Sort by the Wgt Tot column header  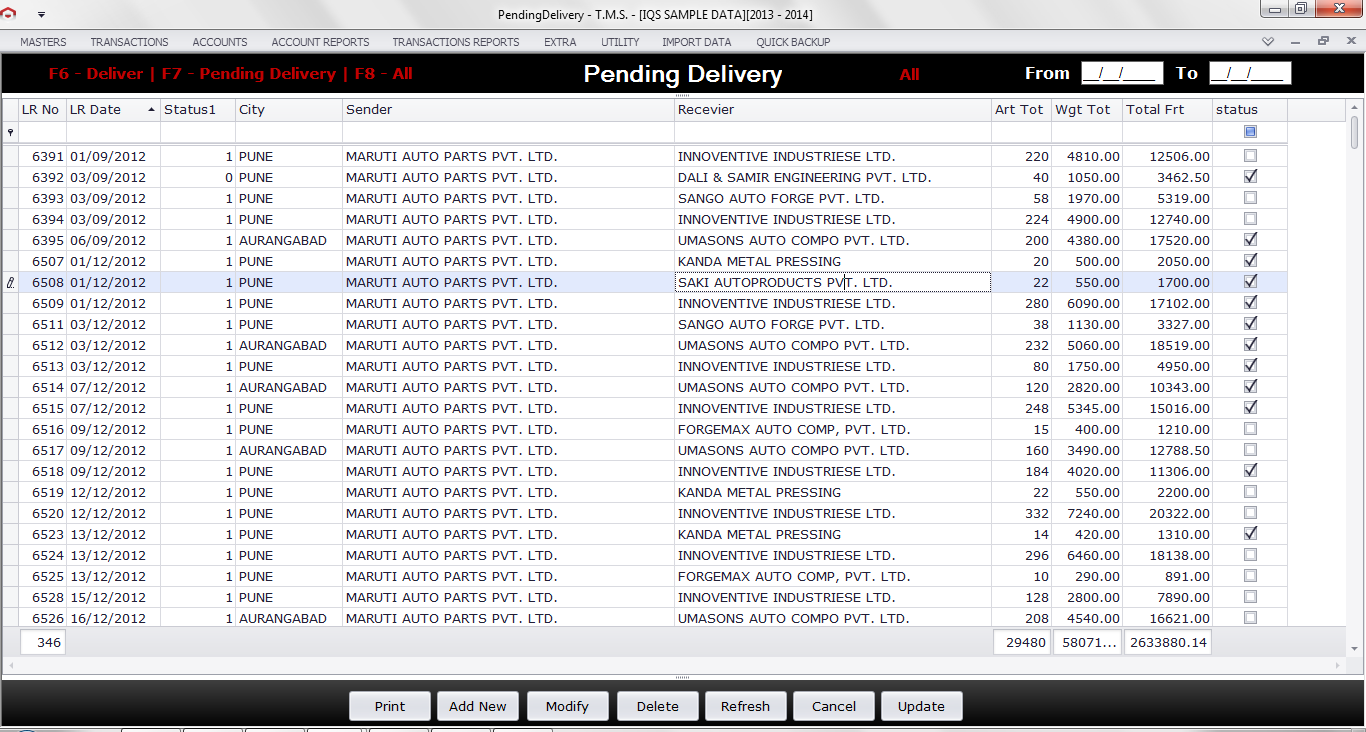(1087, 110)
